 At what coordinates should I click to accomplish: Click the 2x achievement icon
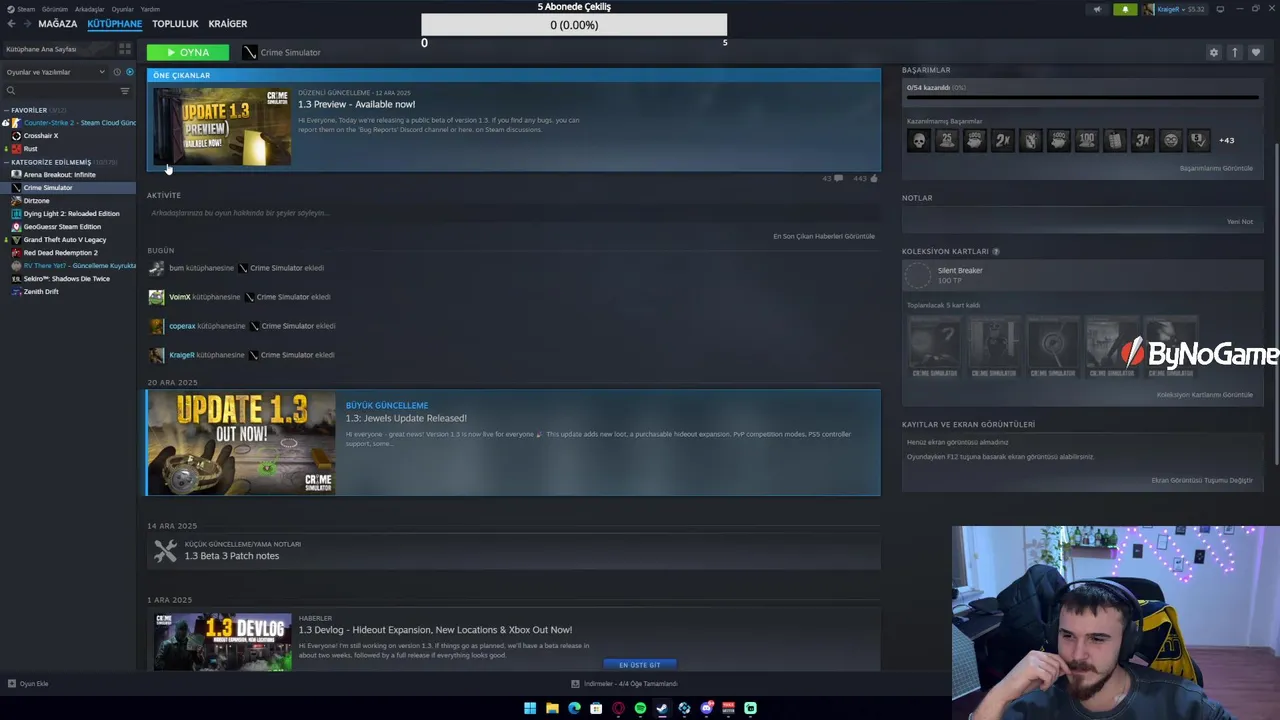(1002, 140)
